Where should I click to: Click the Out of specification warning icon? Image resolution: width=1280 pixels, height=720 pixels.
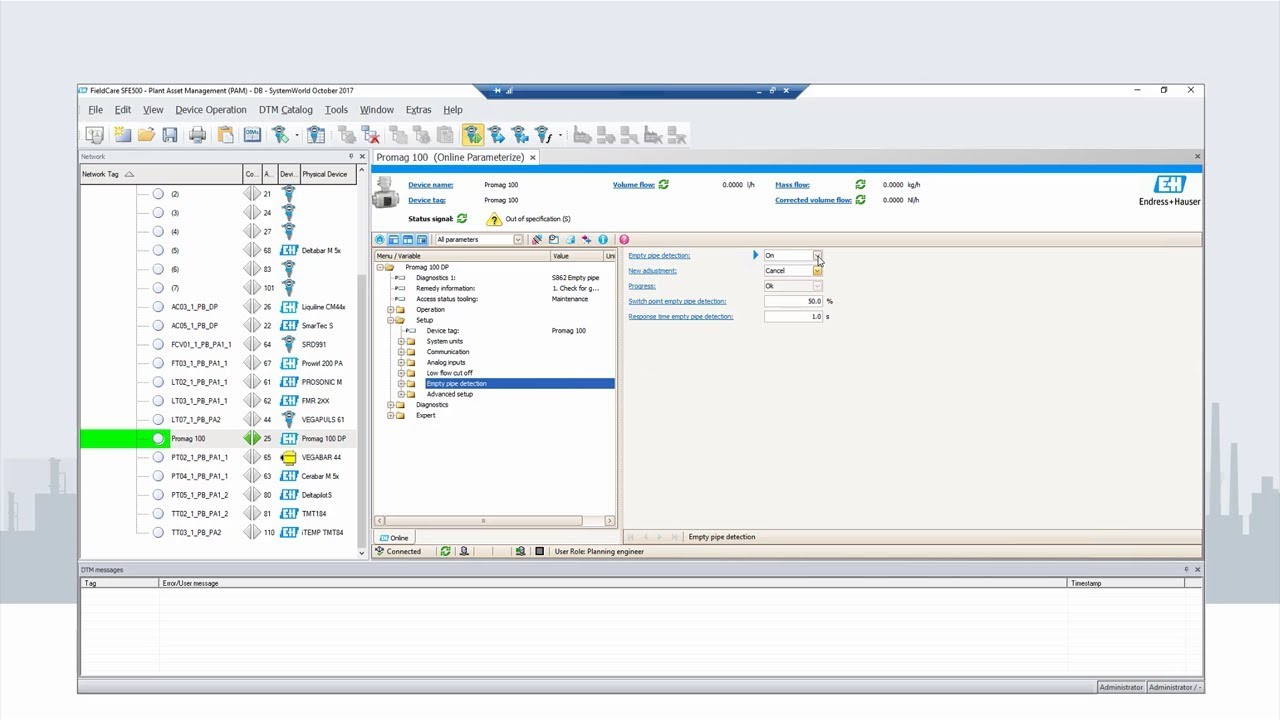pyautogui.click(x=494, y=219)
